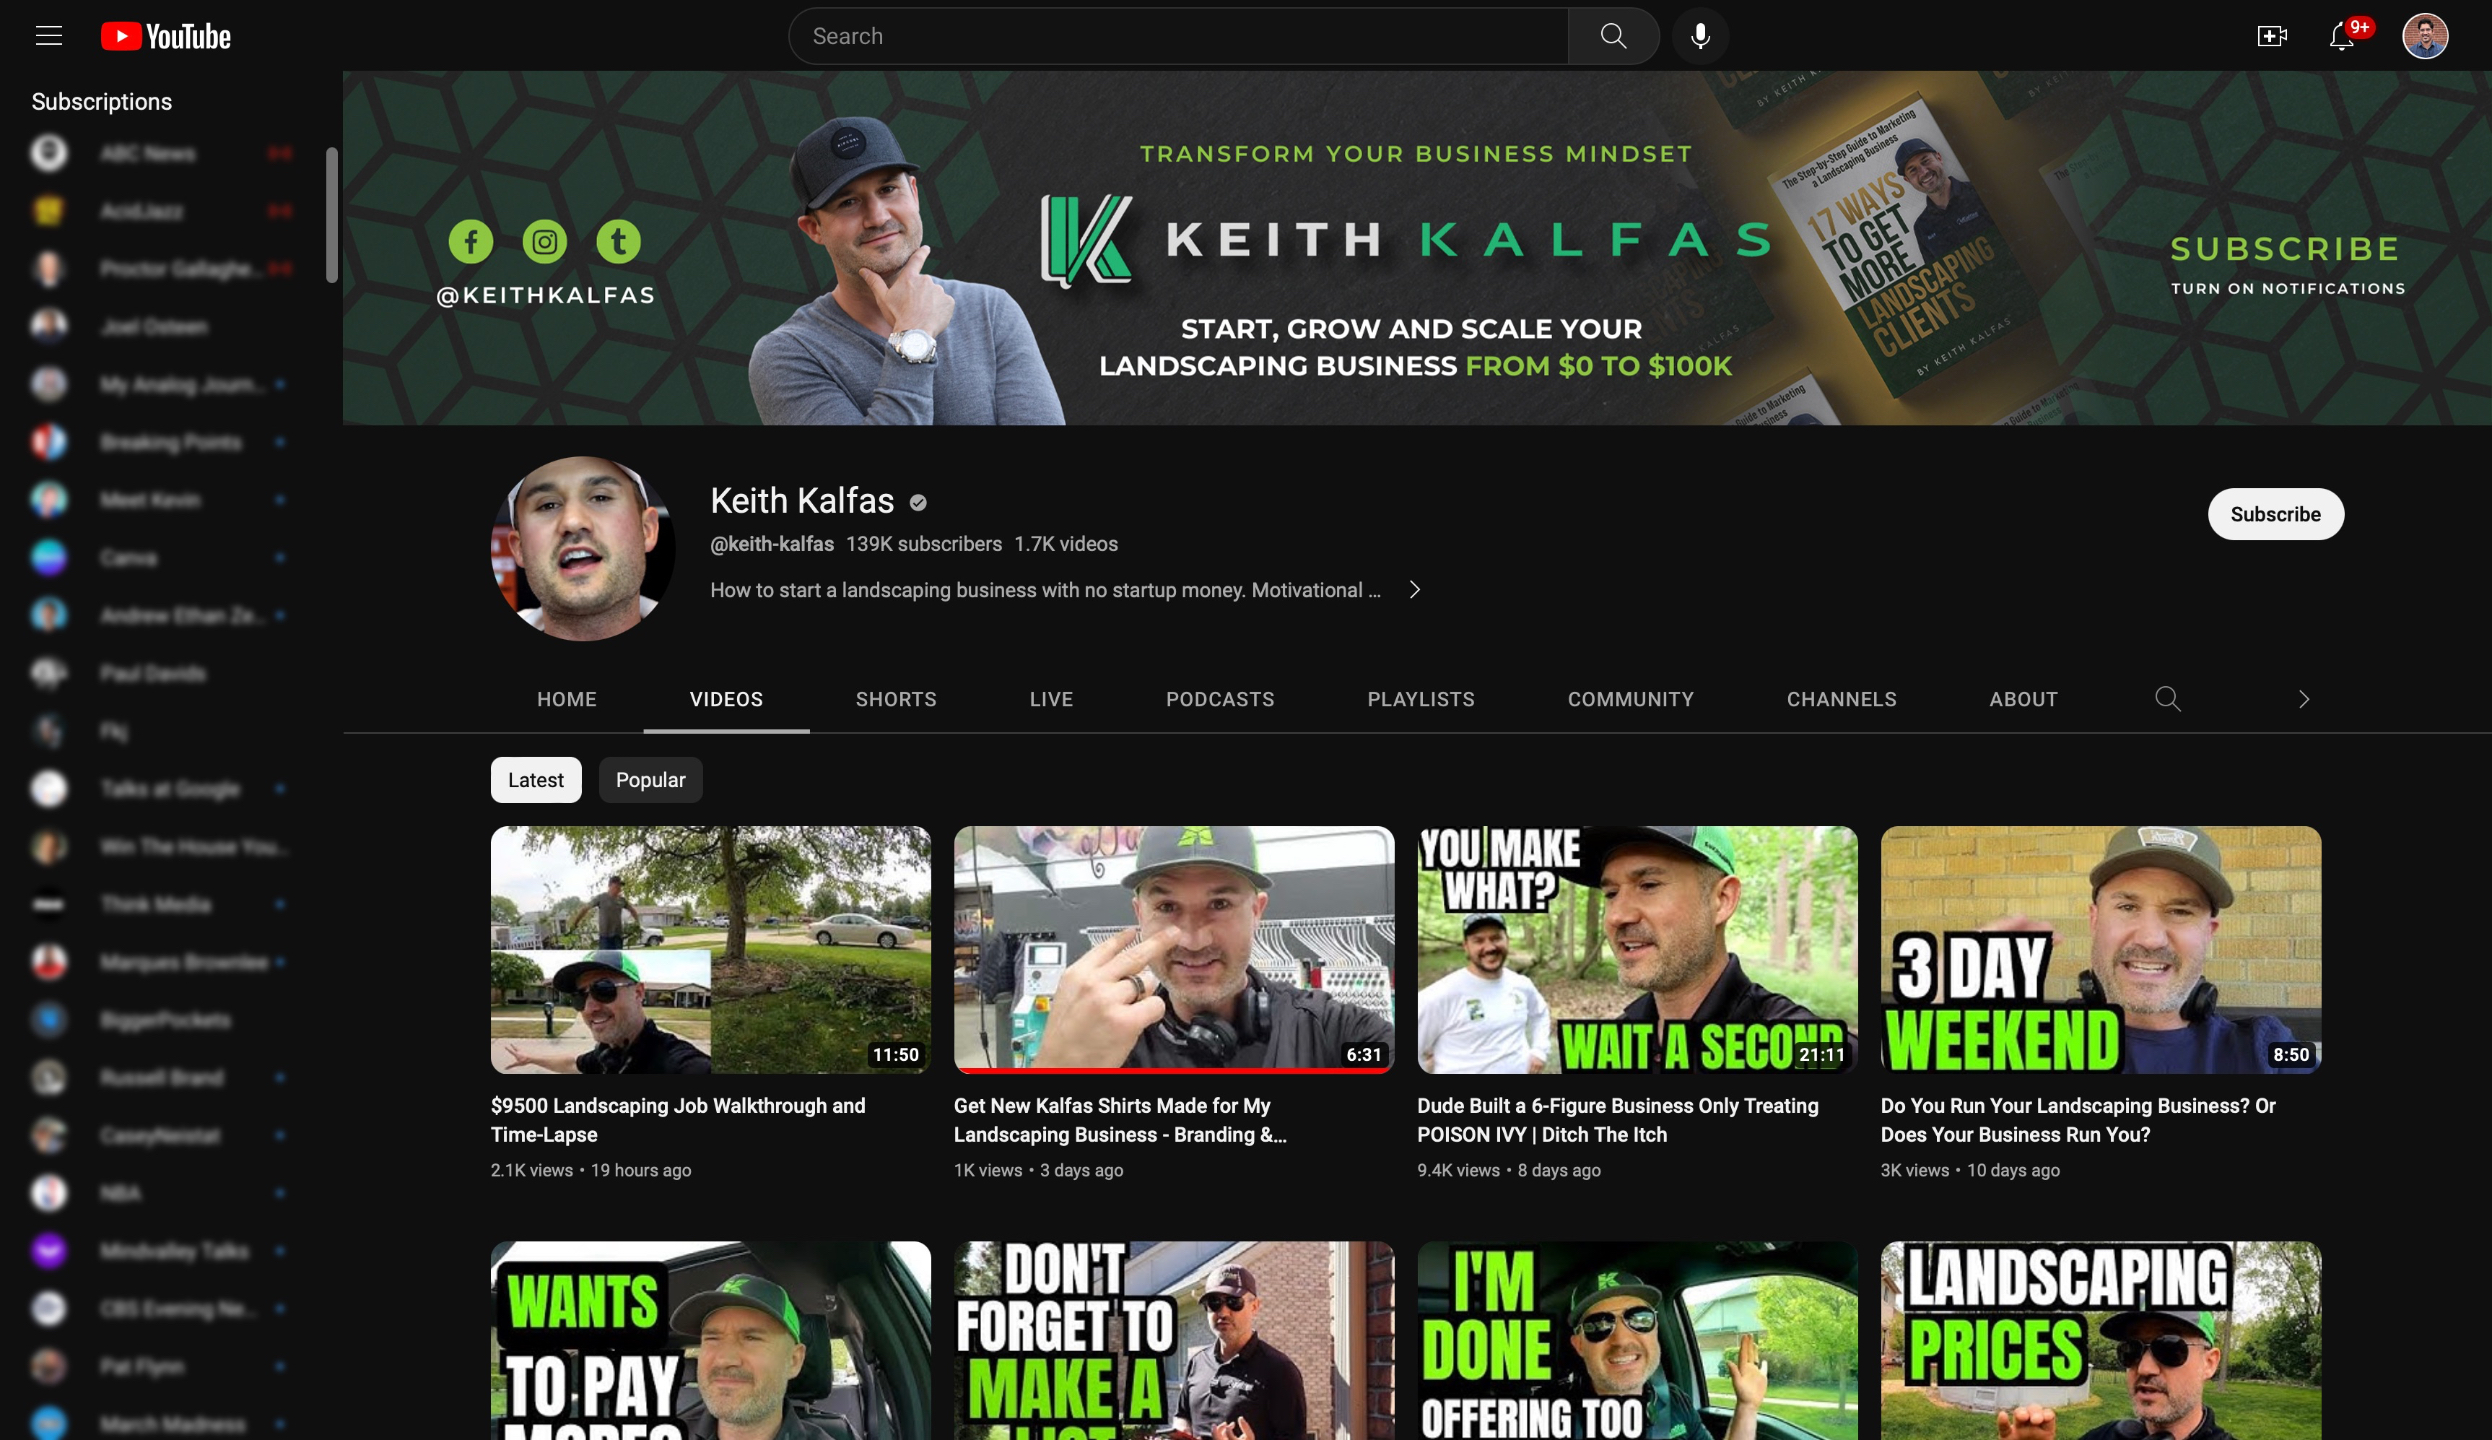This screenshot has width=2492, height=1440.
Task: Open the hamburger guide menu
Action: [x=49, y=36]
